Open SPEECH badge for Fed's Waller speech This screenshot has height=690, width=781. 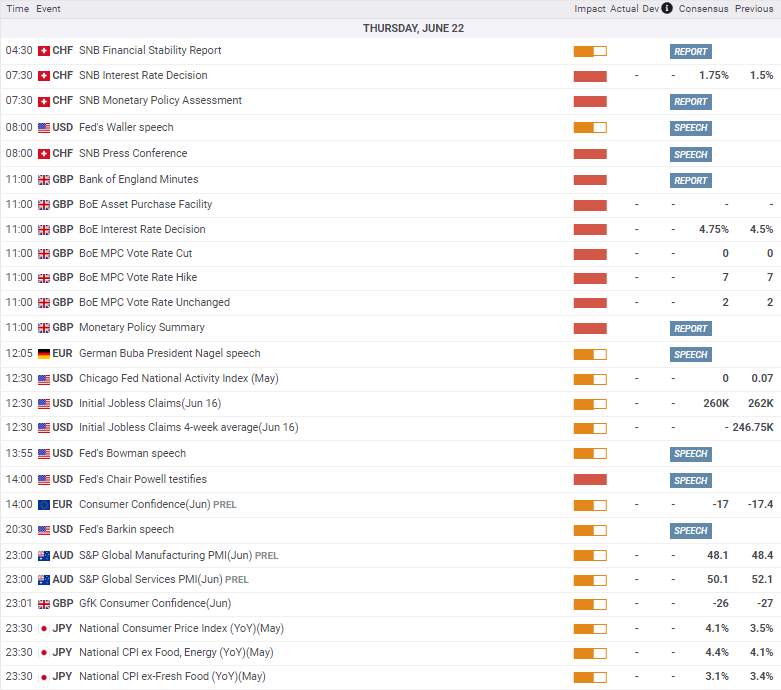coord(690,128)
